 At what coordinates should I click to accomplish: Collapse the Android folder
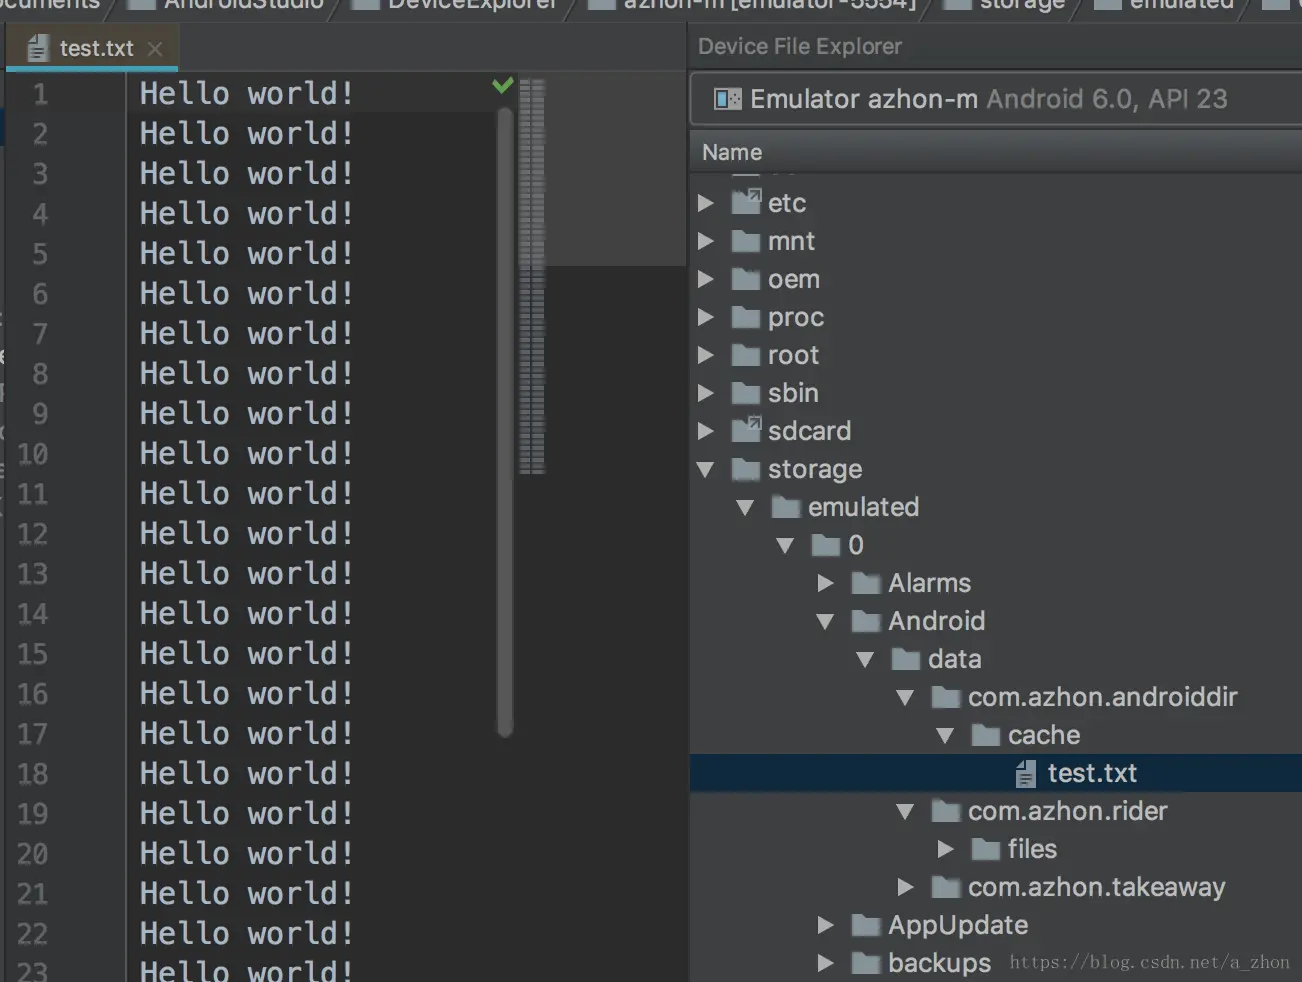825,621
